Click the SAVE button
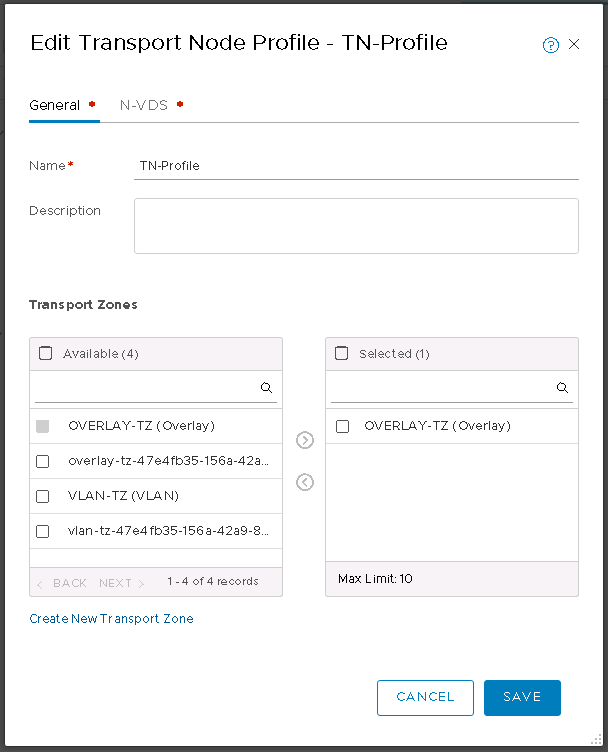The width and height of the screenshot is (608, 752). 522,697
